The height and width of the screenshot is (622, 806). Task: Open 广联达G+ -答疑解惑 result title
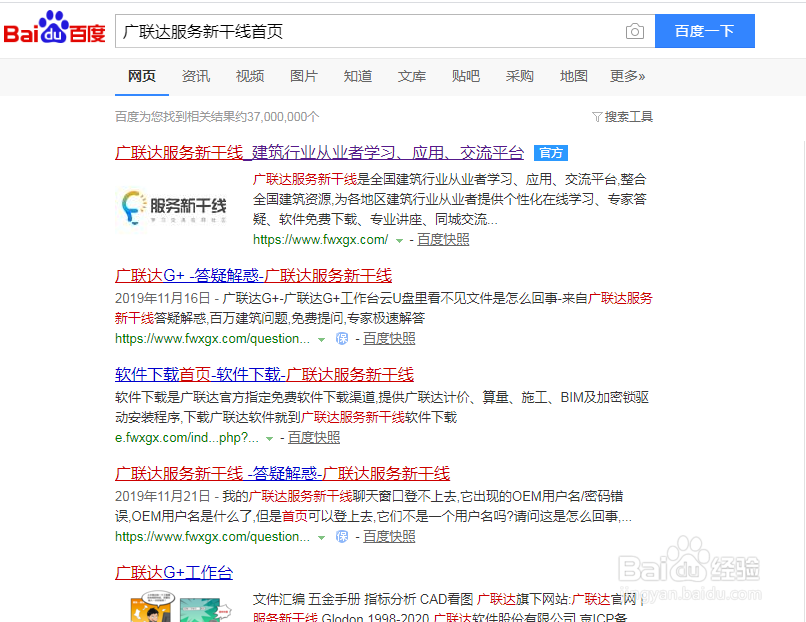pyautogui.click(x=253, y=276)
